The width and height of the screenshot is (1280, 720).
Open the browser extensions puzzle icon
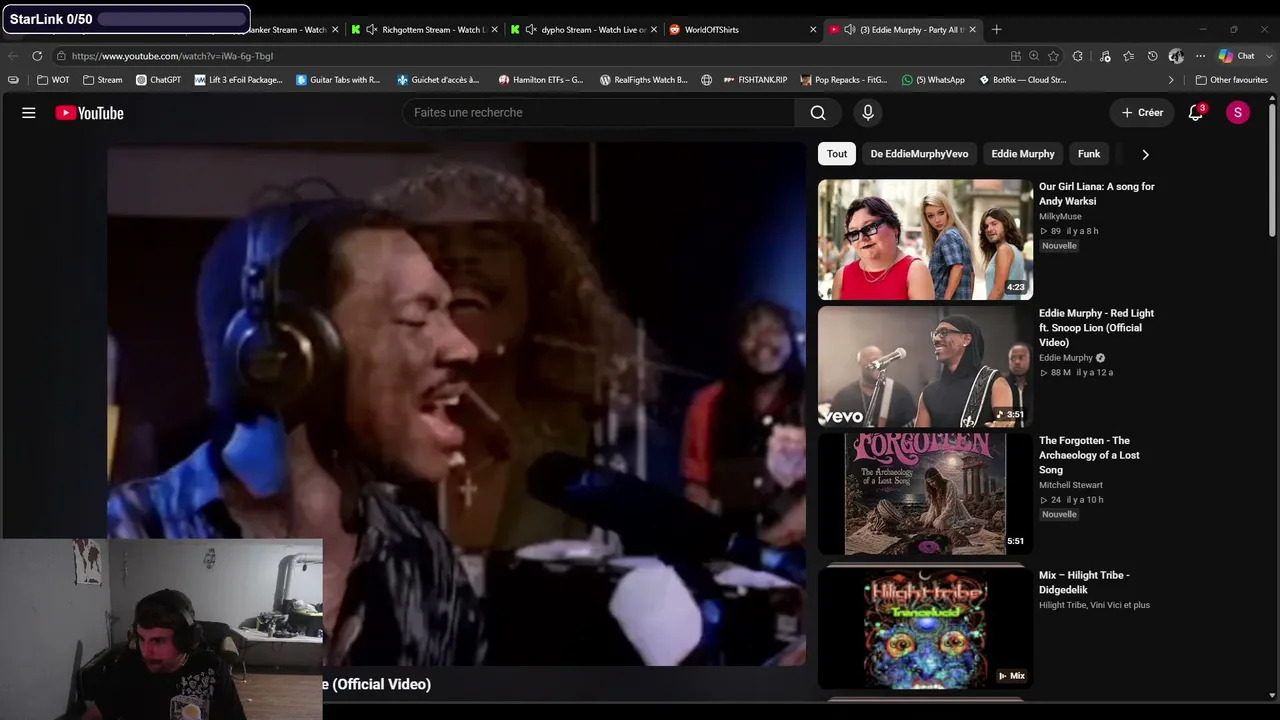[1077, 56]
